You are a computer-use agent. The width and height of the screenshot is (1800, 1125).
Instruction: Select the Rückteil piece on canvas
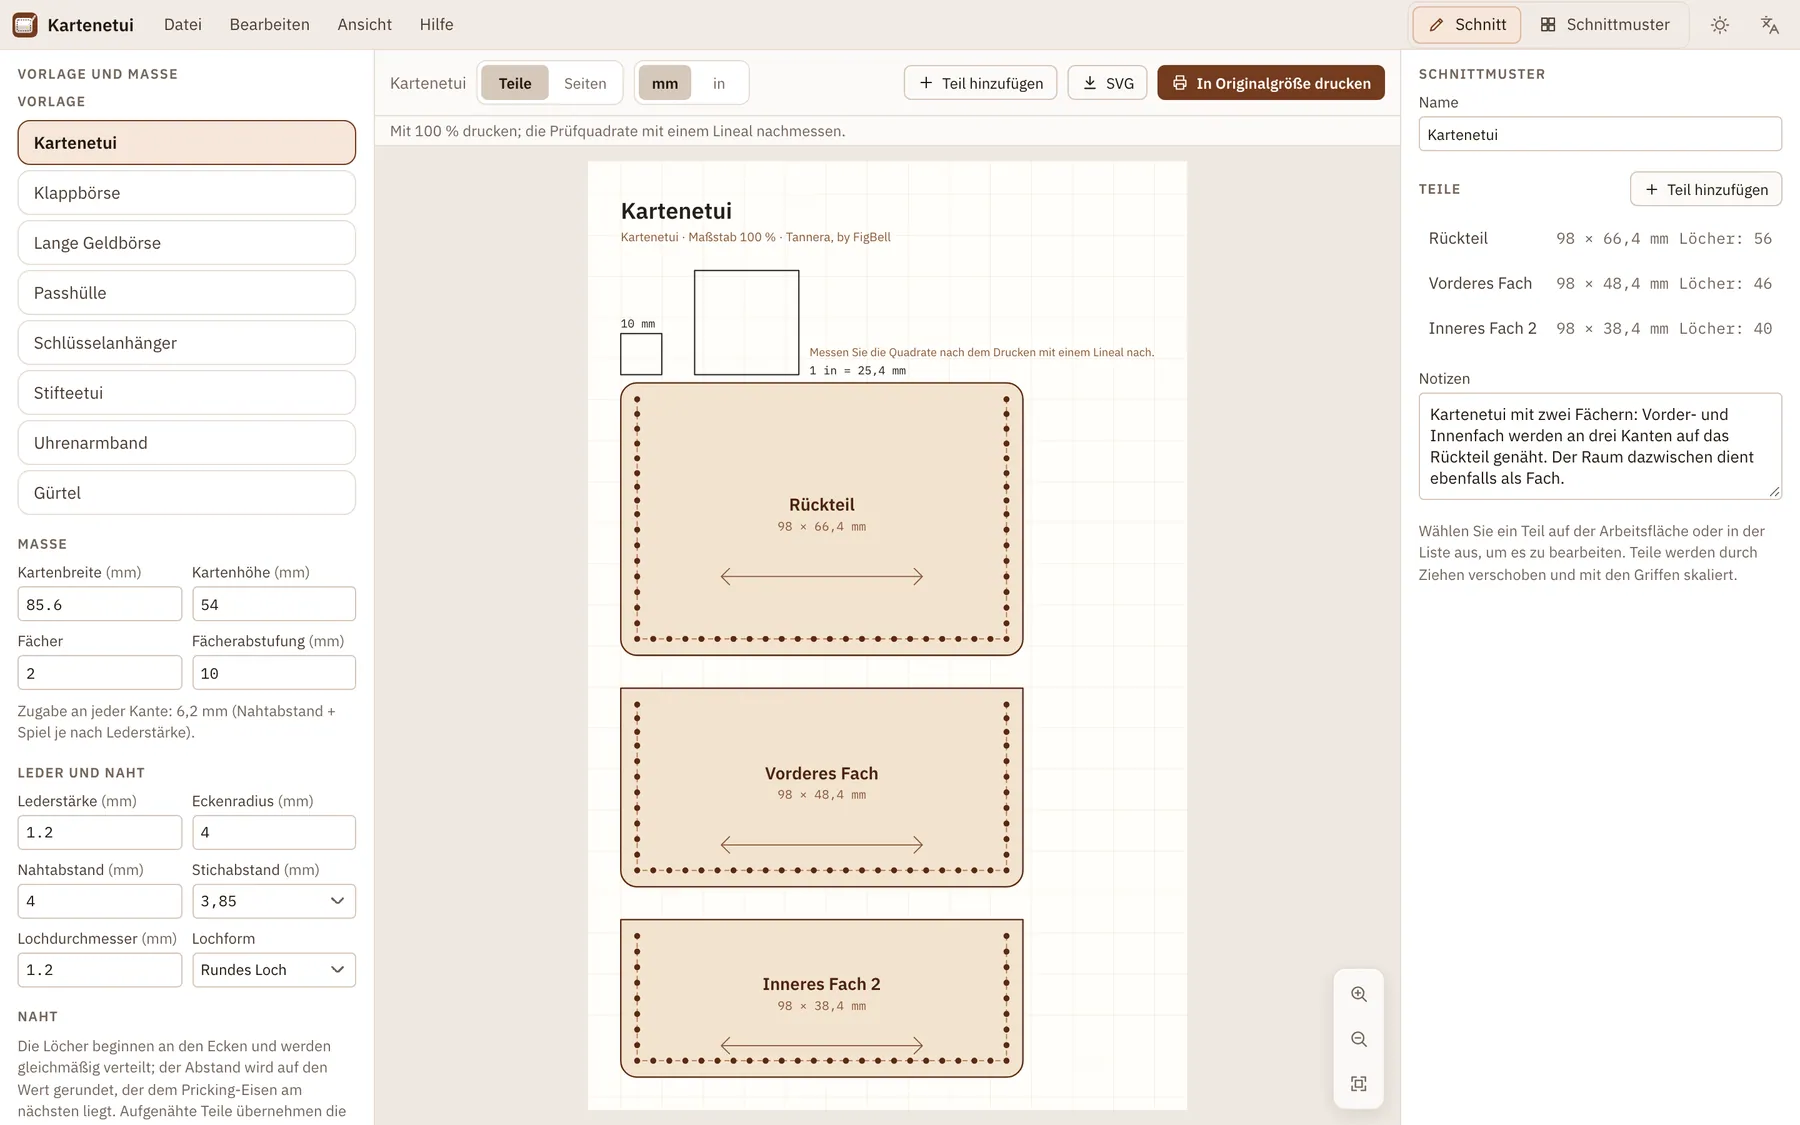822,519
